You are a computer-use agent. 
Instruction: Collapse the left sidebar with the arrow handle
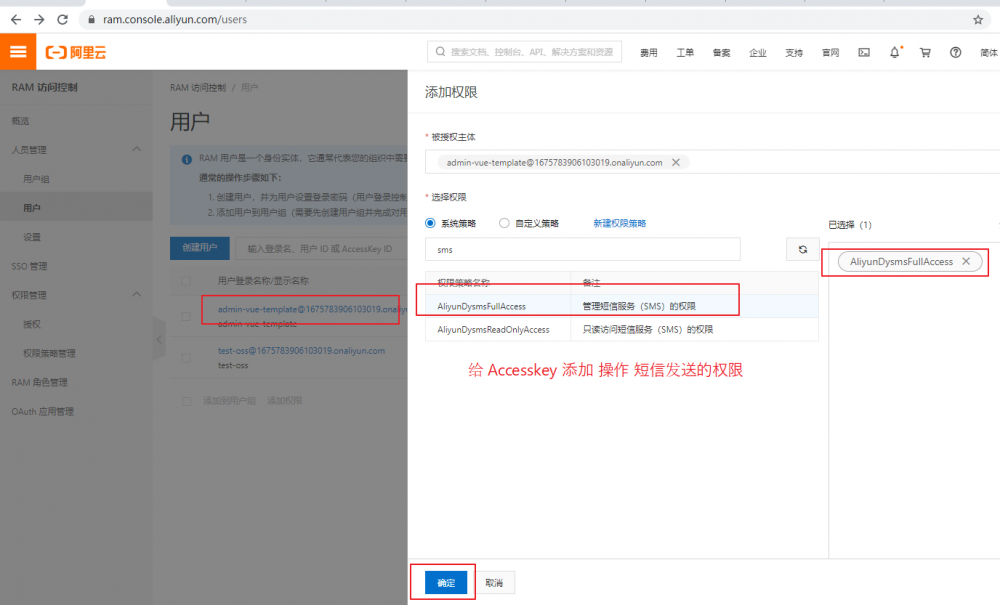159,339
